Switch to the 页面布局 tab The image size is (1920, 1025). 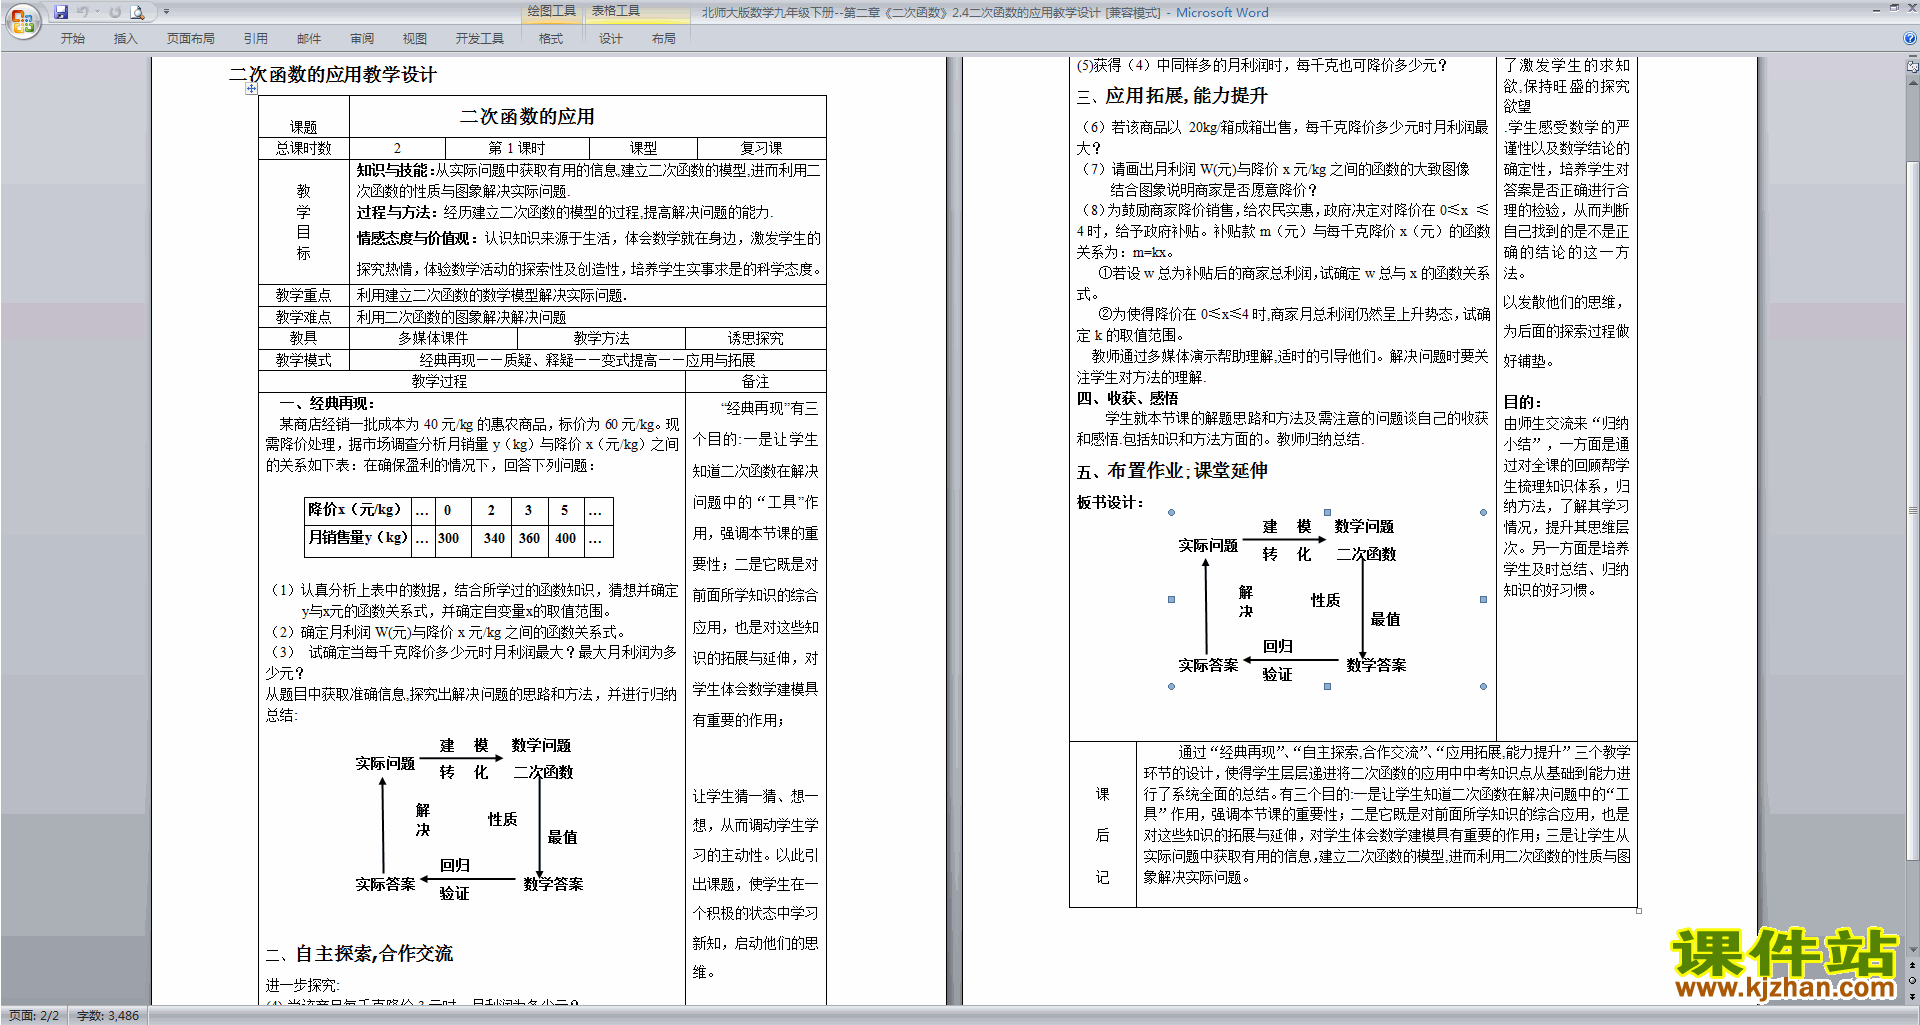click(190, 38)
